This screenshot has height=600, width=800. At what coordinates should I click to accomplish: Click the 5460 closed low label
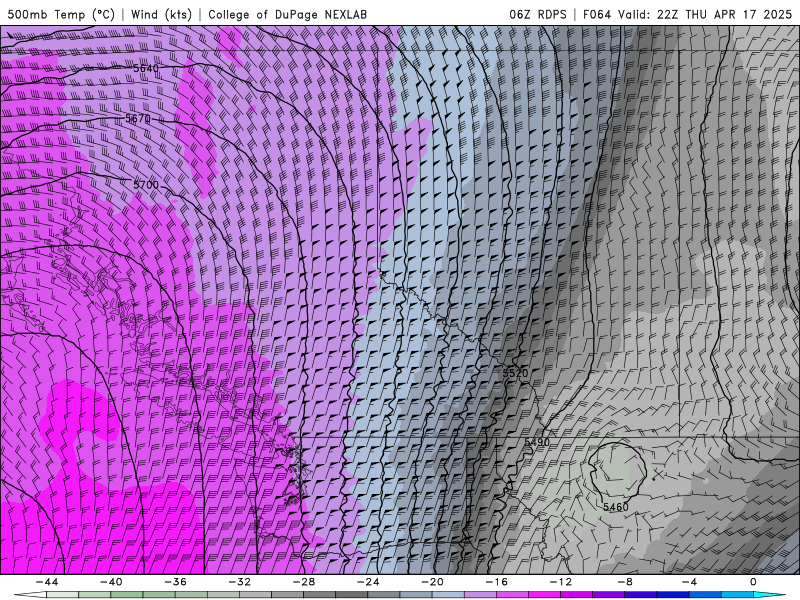click(x=616, y=507)
